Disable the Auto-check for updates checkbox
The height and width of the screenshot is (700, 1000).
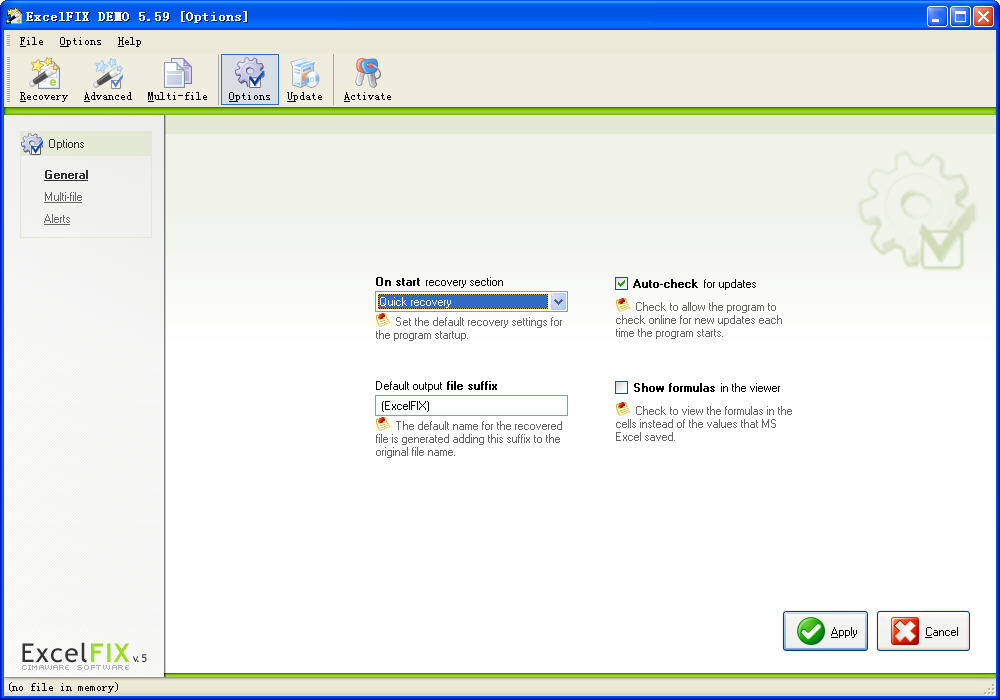622,284
